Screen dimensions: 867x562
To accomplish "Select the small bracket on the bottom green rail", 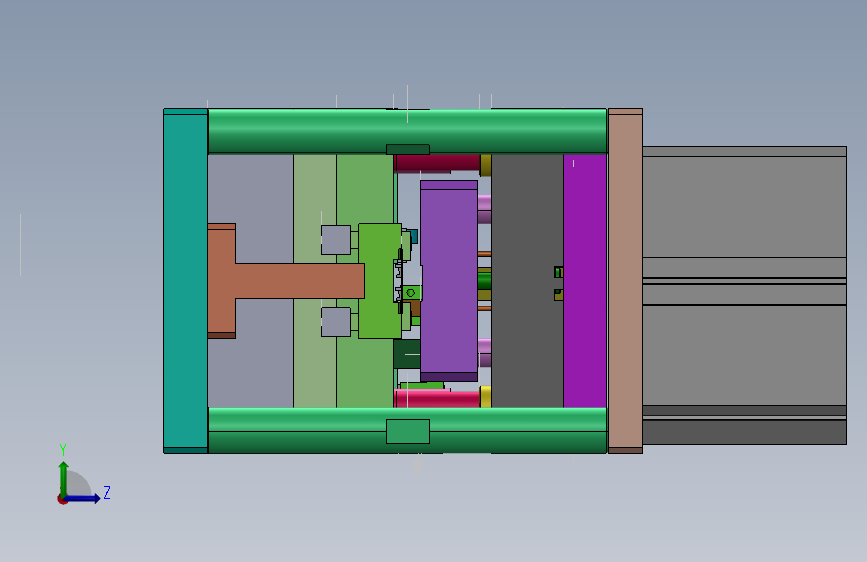I will (x=408, y=431).
